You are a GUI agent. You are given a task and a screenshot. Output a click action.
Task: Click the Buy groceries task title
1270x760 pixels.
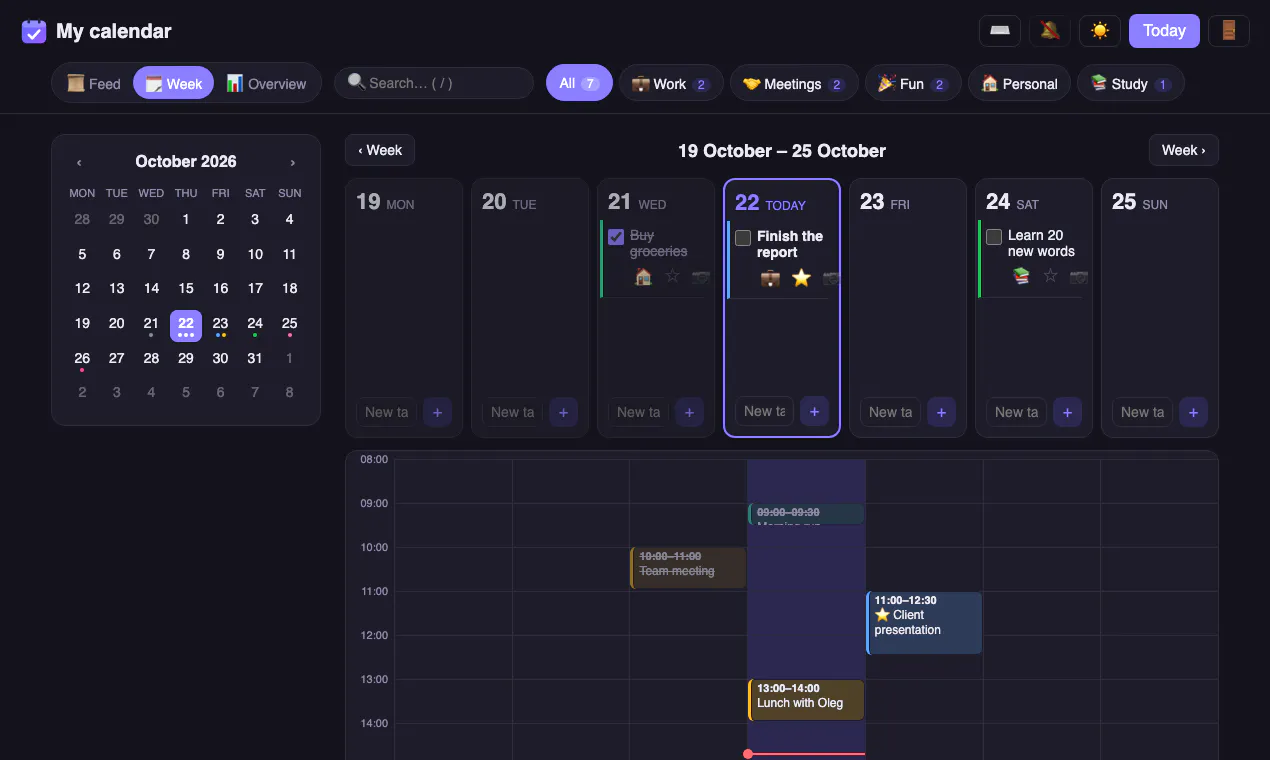pyautogui.click(x=659, y=243)
